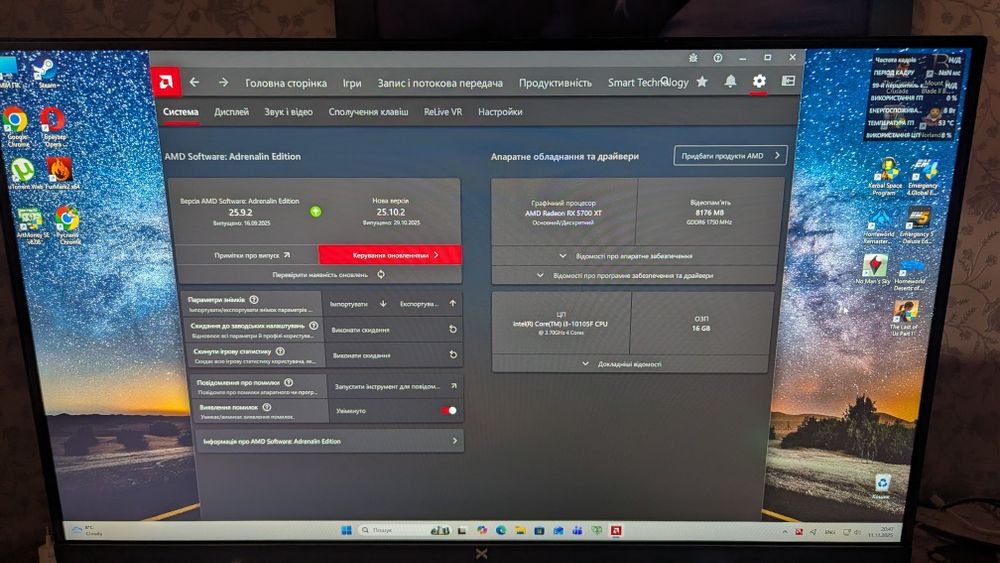Click the settings gear icon

tap(759, 81)
